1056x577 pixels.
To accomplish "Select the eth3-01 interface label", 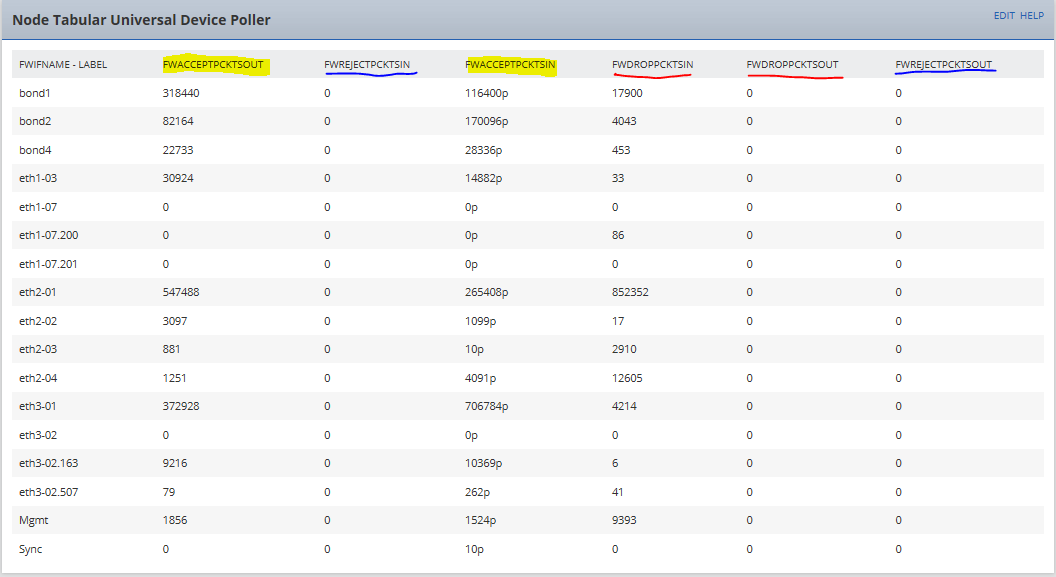I will pos(38,406).
